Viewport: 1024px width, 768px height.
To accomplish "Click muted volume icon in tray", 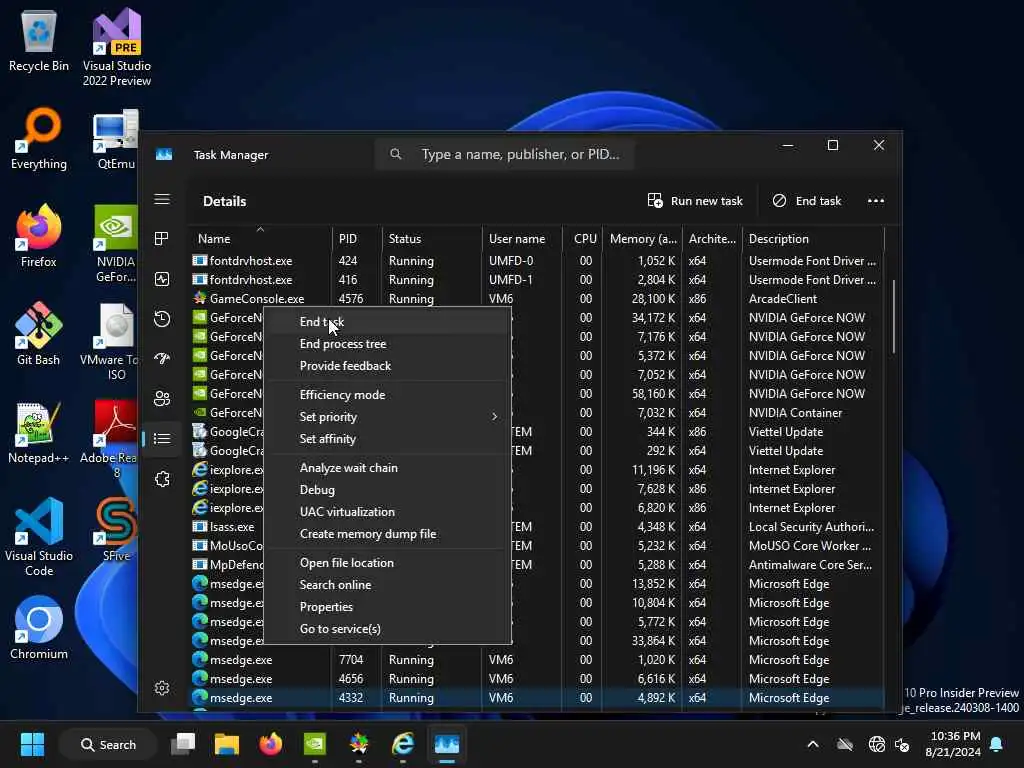I will pyautogui.click(x=903, y=744).
